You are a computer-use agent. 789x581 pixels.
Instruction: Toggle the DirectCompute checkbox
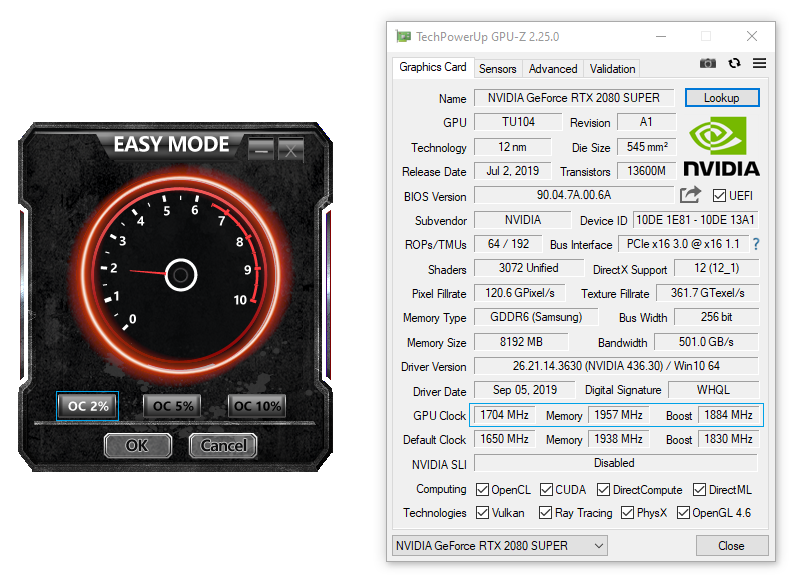tap(603, 489)
